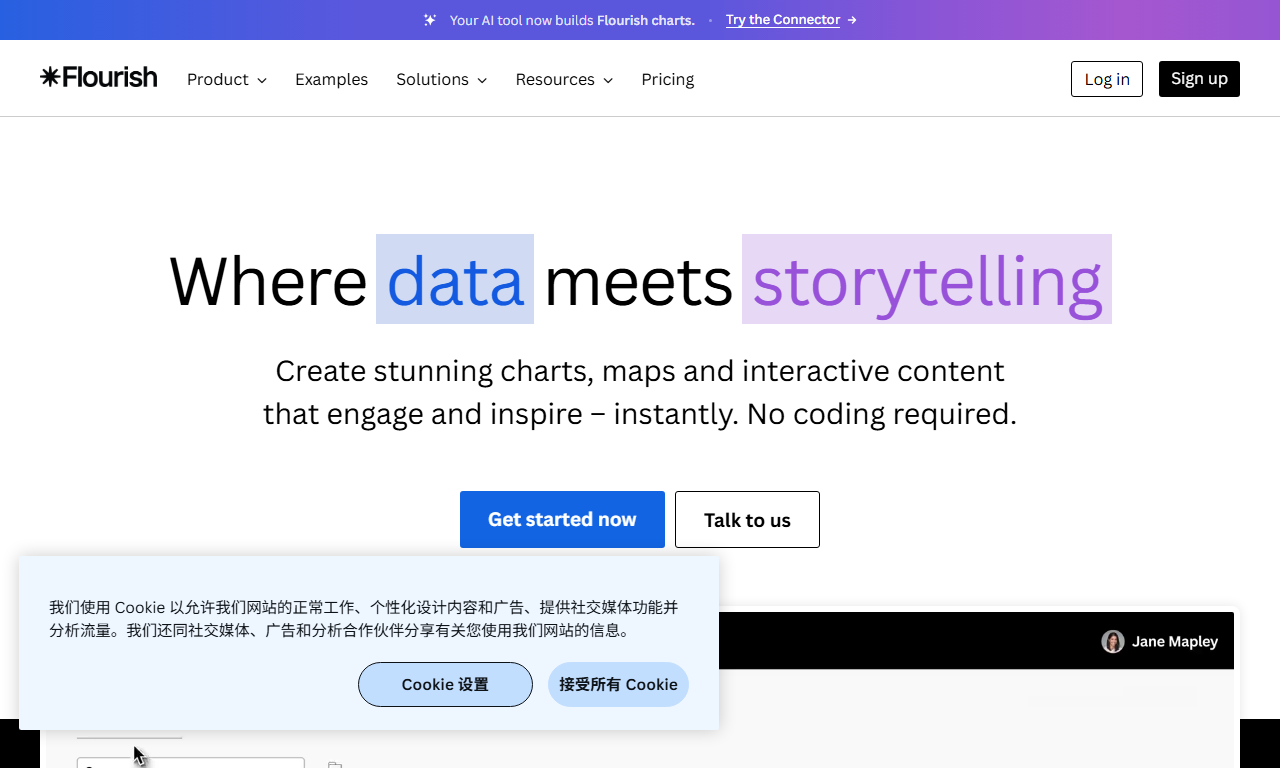This screenshot has width=1280, height=768.
Task: Open the Examples page
Action: [332, 79]
